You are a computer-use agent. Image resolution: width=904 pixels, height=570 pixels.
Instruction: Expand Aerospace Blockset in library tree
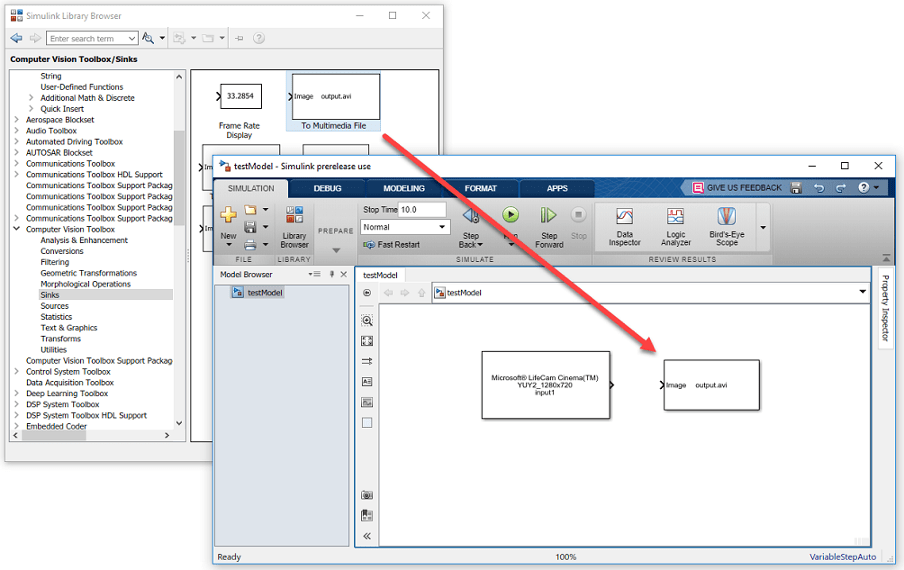(x=16, y=120)
